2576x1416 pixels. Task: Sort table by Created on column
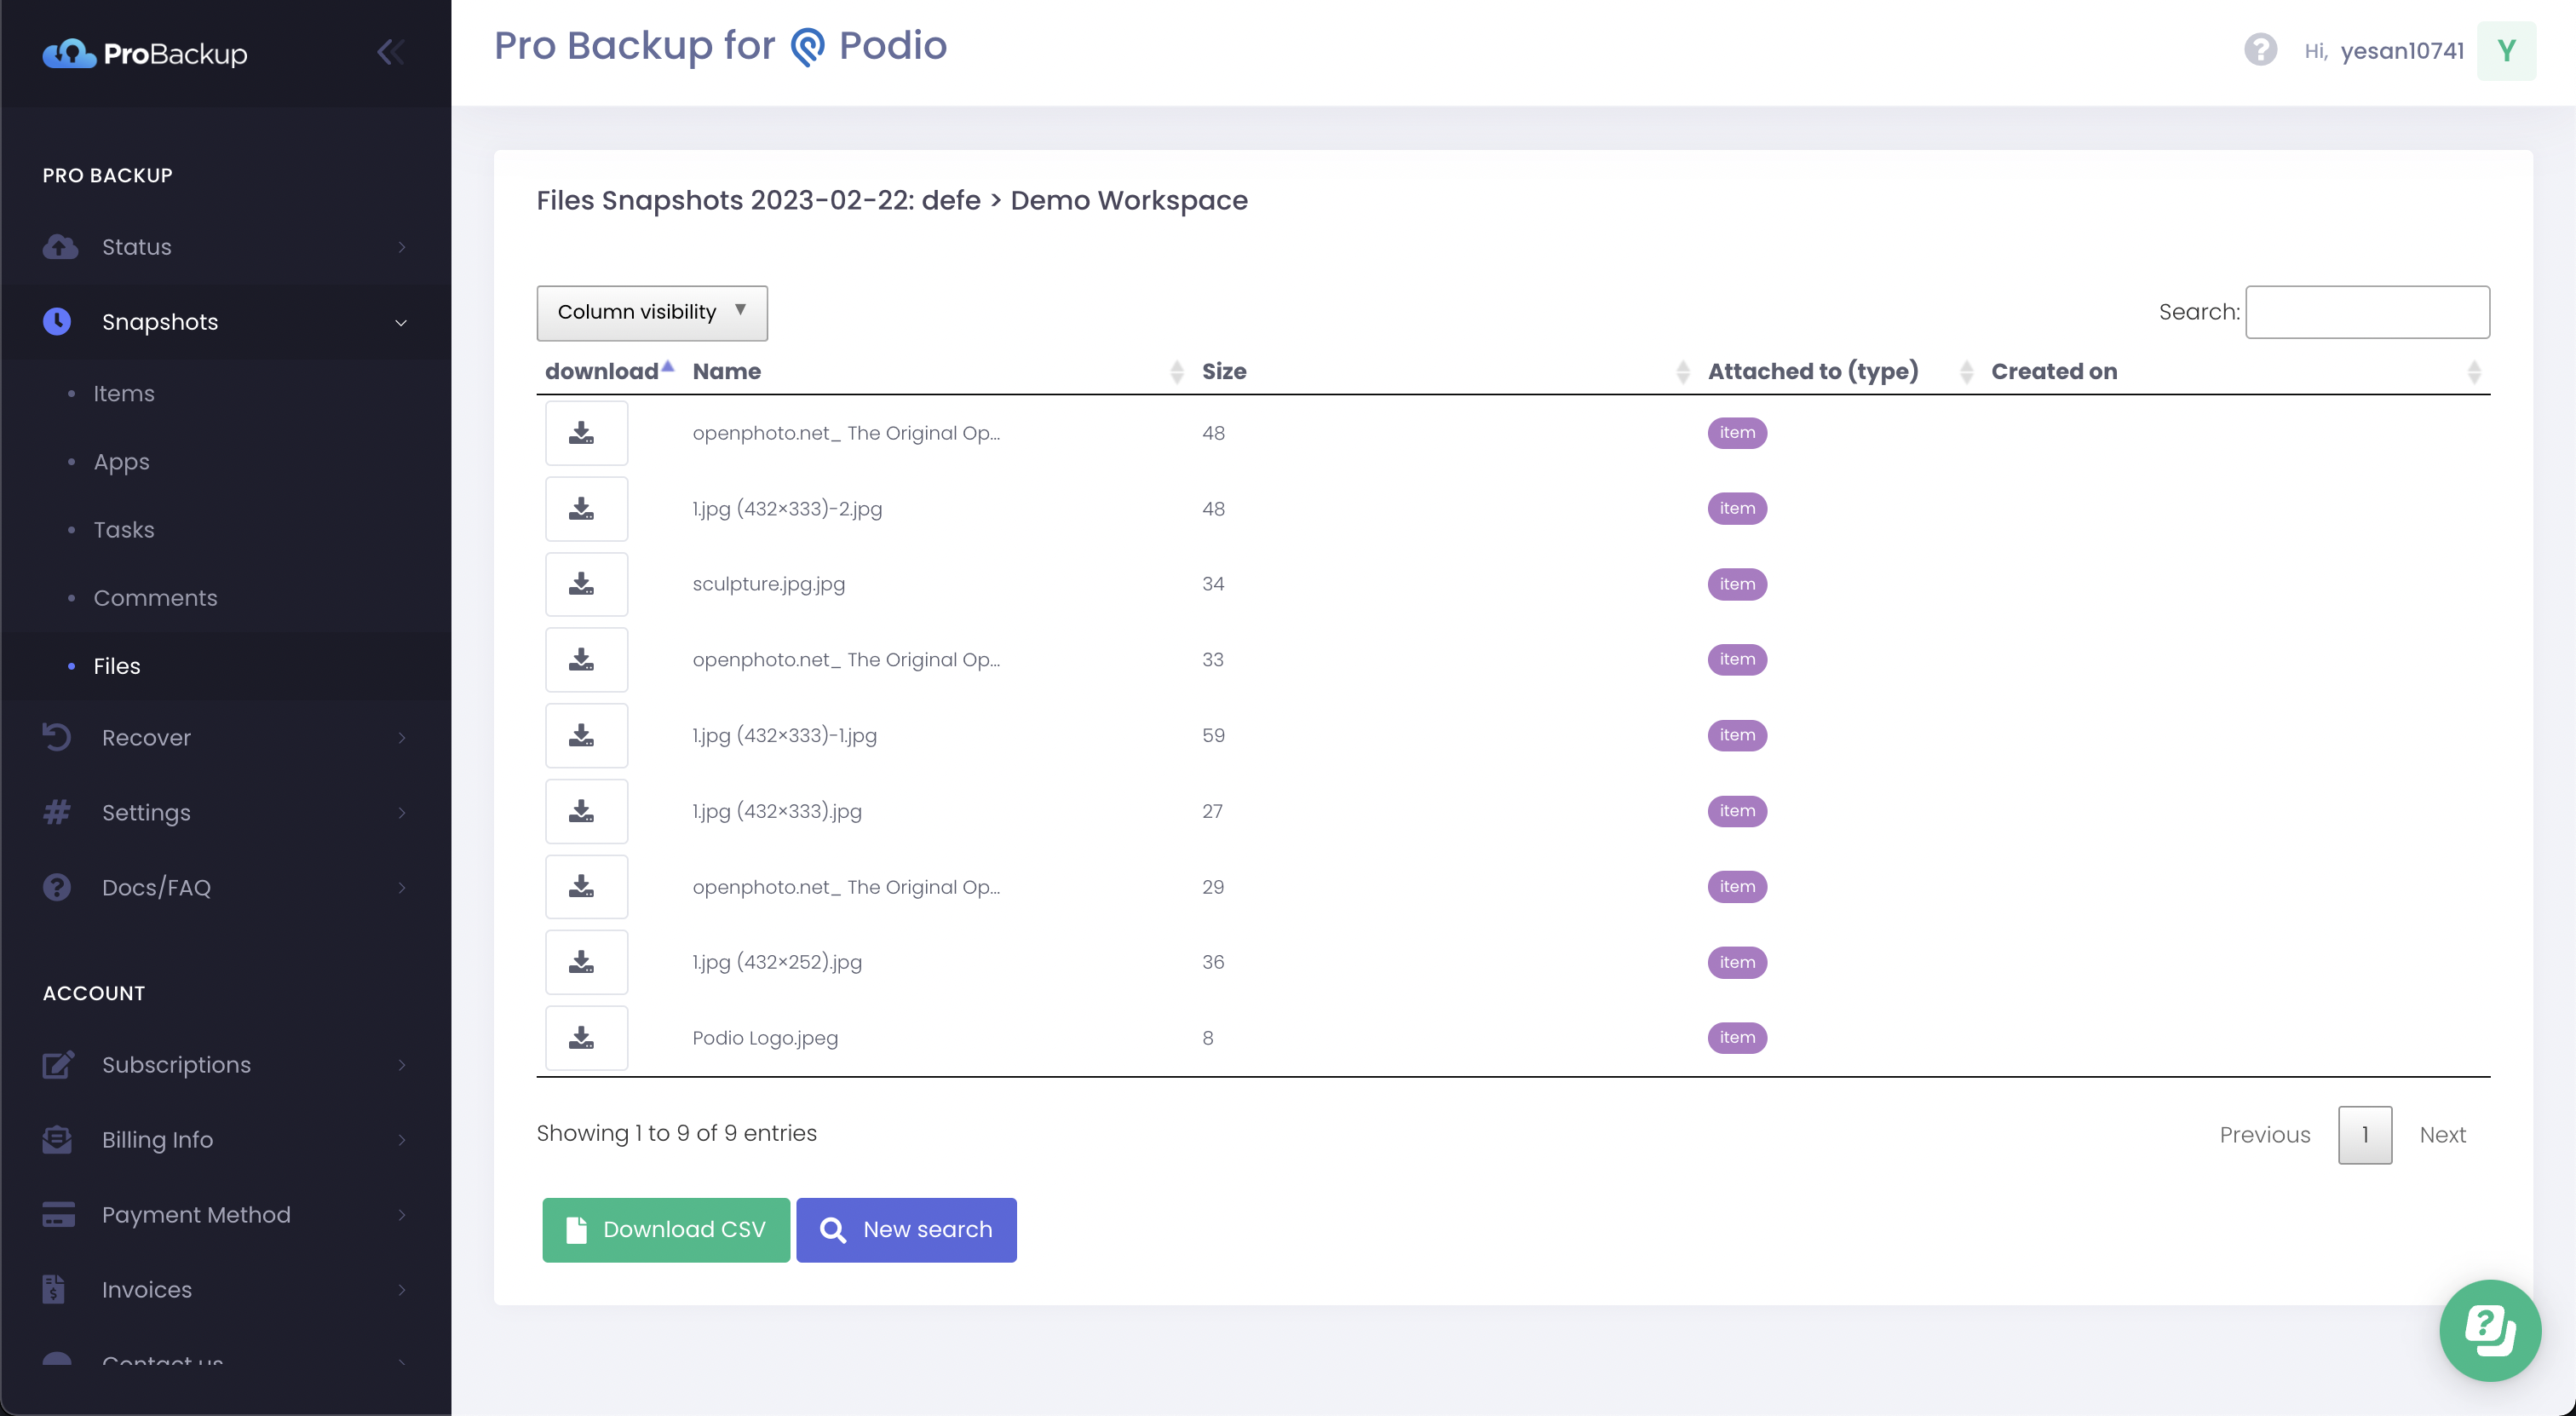[x=2054, y=372]
